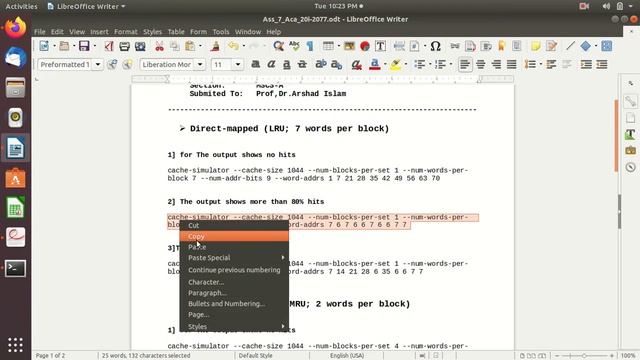Open the Table menu

point(176,32)
